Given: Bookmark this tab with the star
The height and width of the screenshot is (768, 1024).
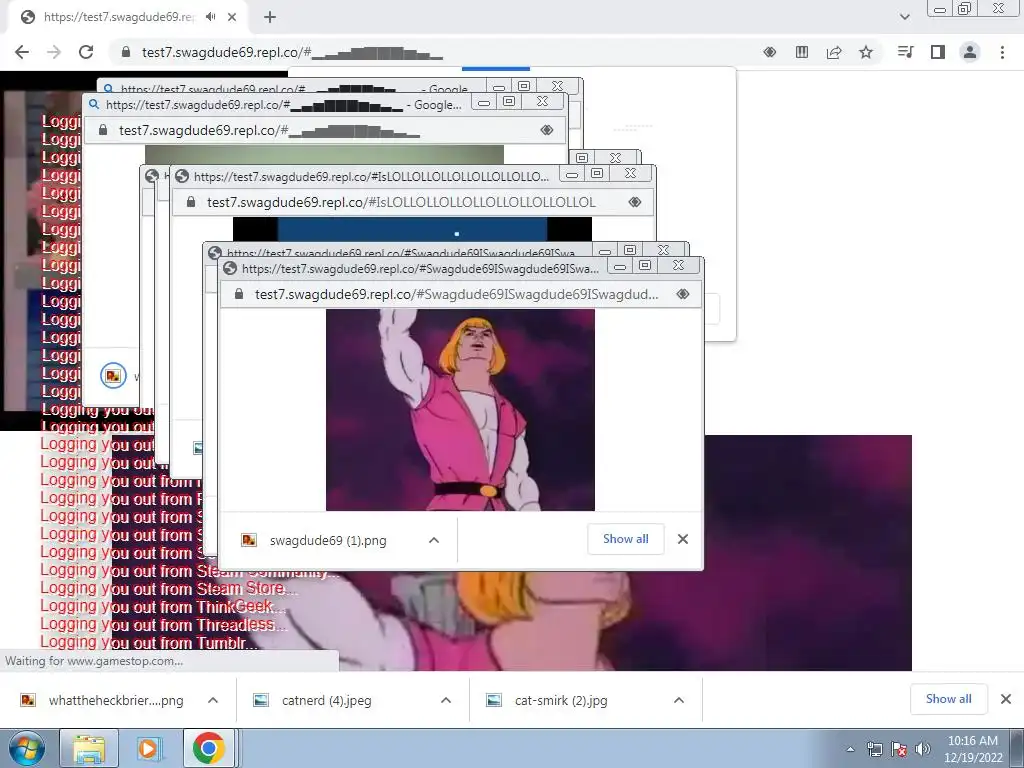Looking at the screenshot, I should pyautogui.click(x=866, y=52).
